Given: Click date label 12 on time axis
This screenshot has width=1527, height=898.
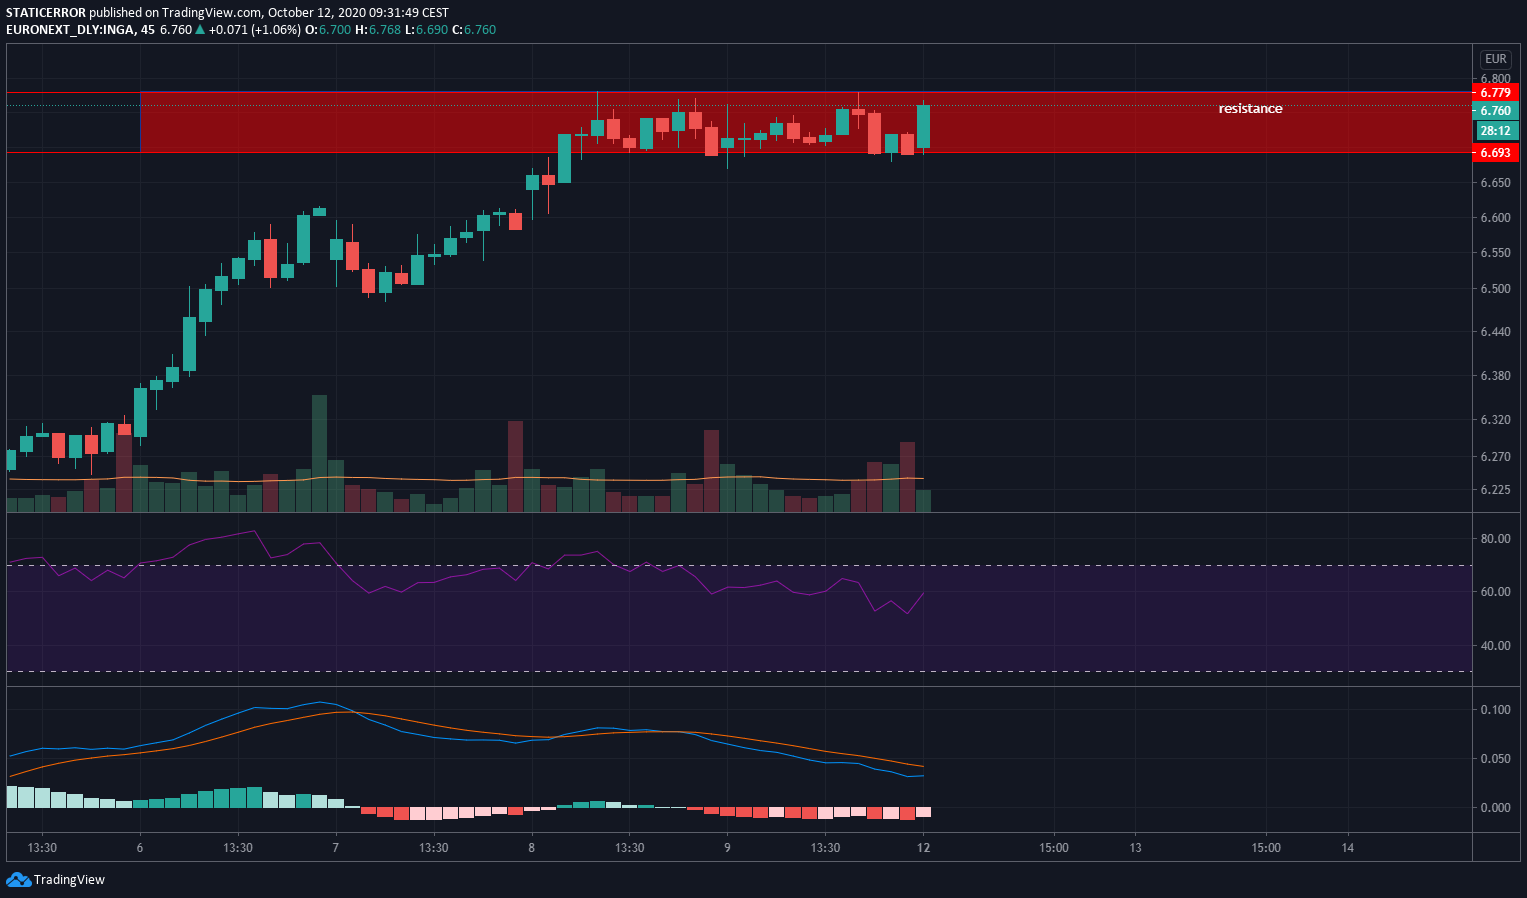Looking at the screenshot, I should [x=923, y=847].
